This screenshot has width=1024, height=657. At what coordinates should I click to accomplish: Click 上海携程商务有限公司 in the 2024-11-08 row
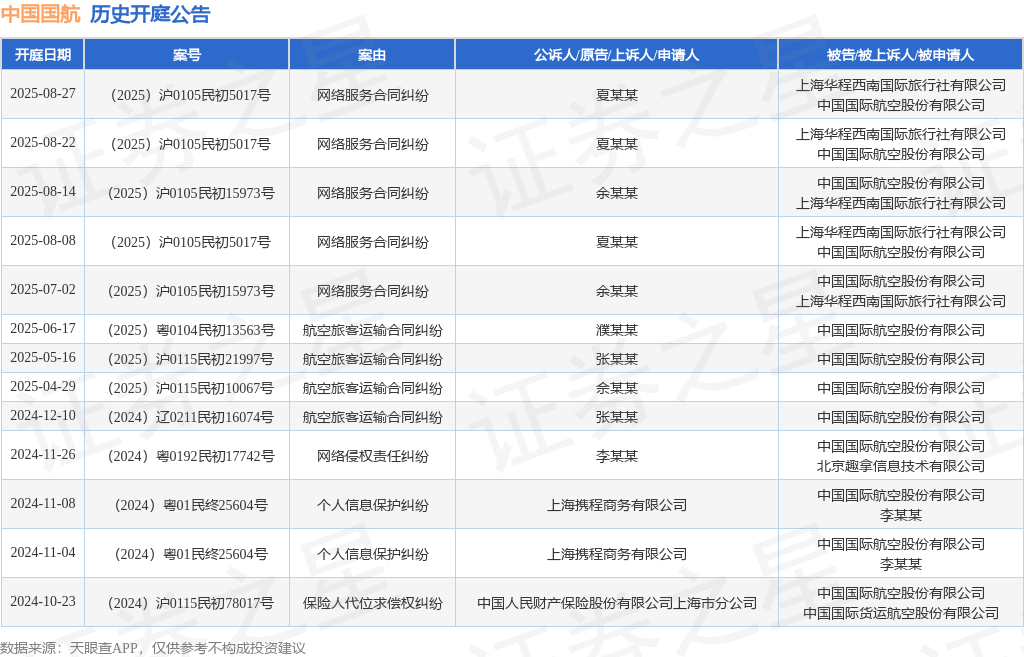(x=616, y=505)
